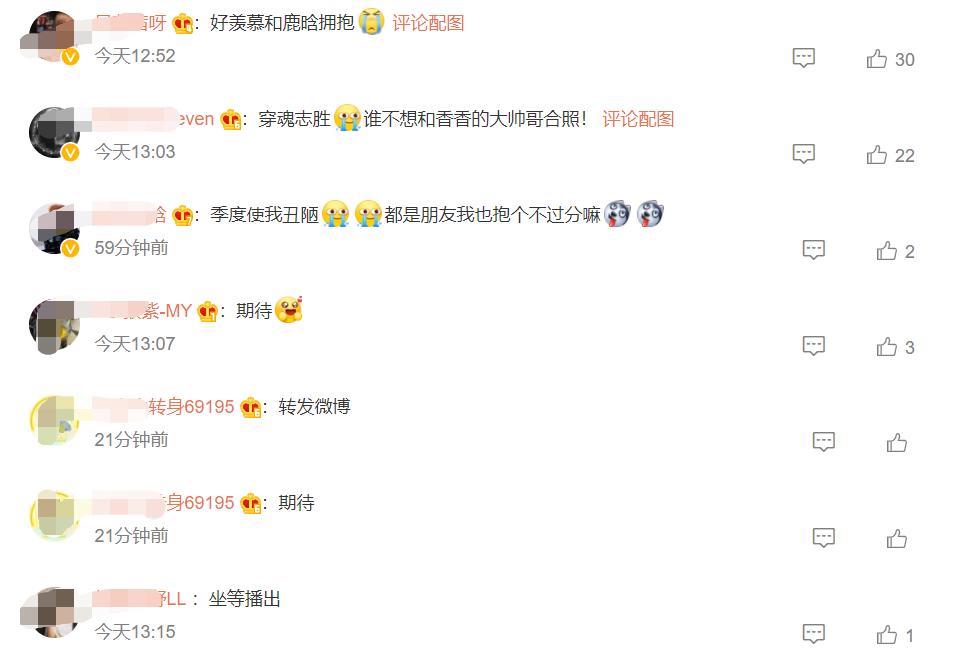The height and width of the screenshot is (651, 957).
Task: Like the comment posted 今天13:03
Action: (890, 155)
